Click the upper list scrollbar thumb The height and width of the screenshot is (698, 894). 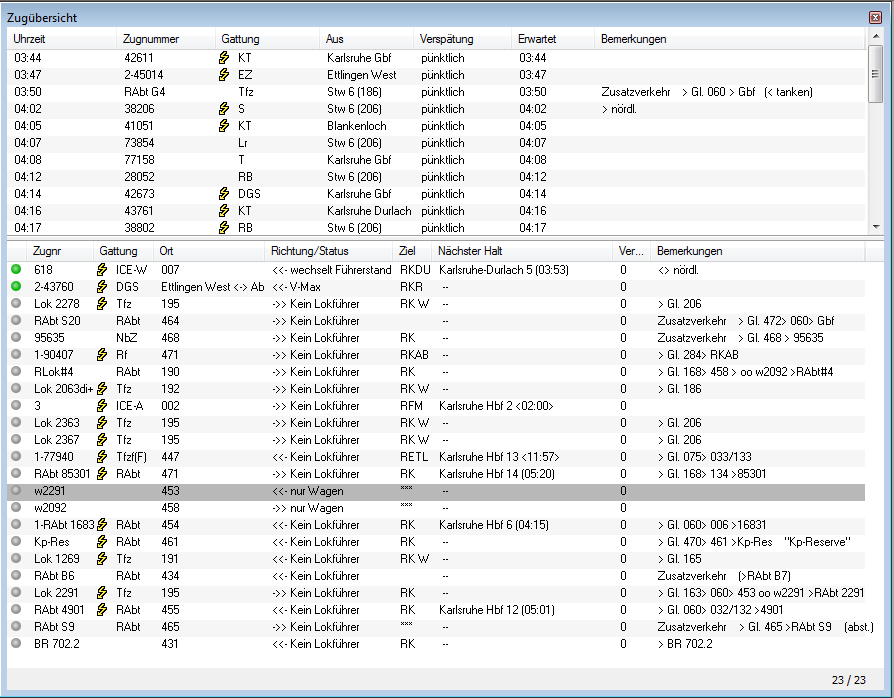click(876, 74)
